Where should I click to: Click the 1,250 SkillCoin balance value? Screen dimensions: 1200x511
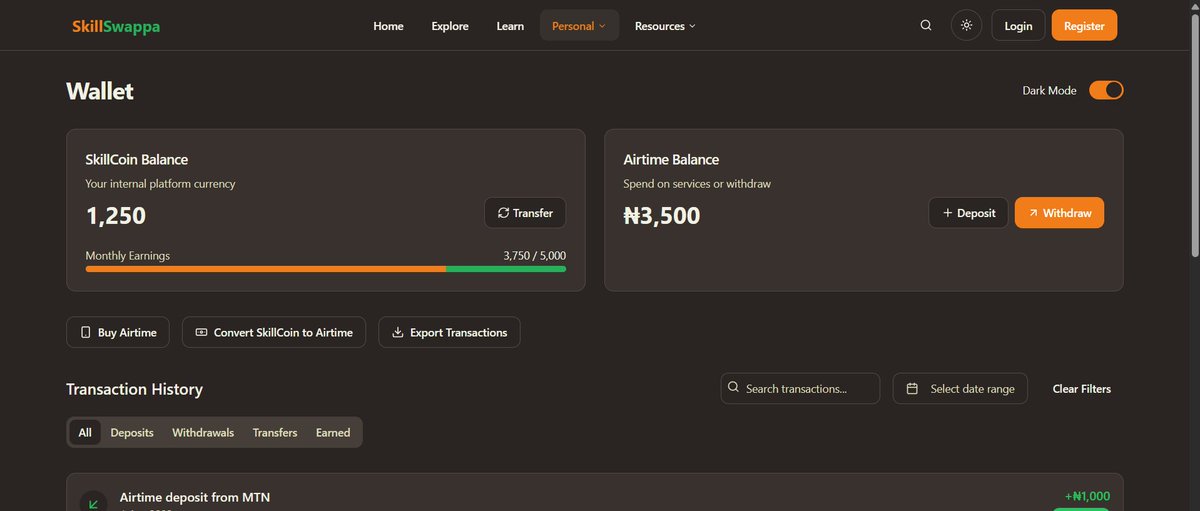pos(116,215)
